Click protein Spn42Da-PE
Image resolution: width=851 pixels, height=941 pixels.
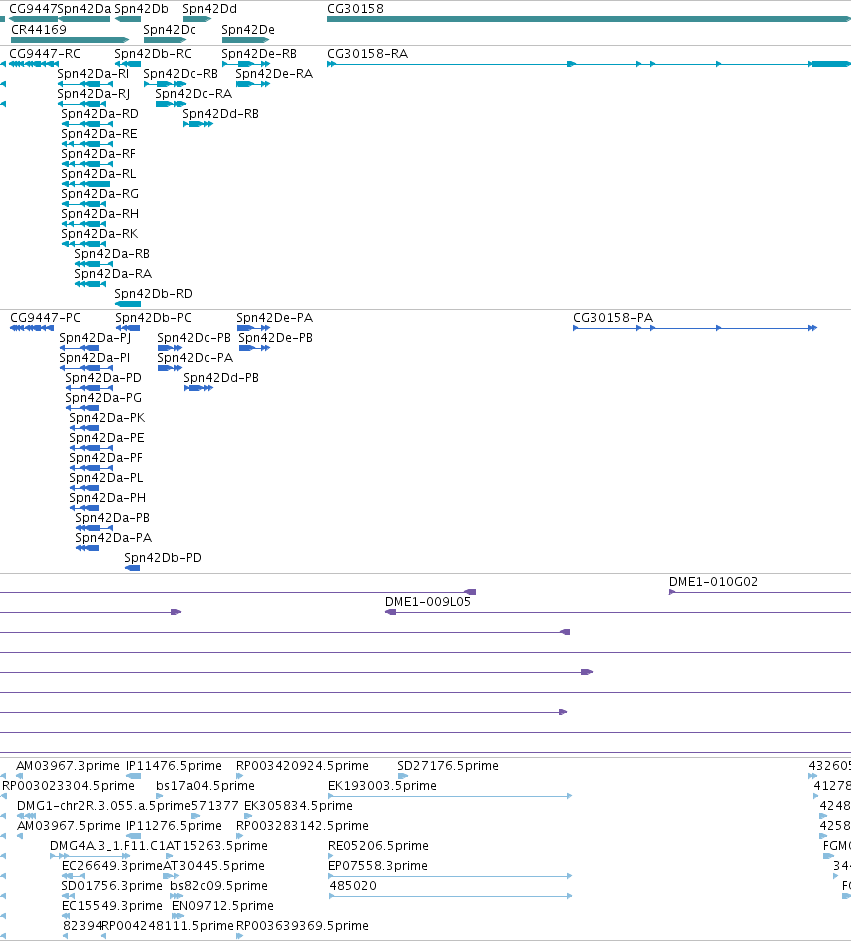tap(107, 437)
